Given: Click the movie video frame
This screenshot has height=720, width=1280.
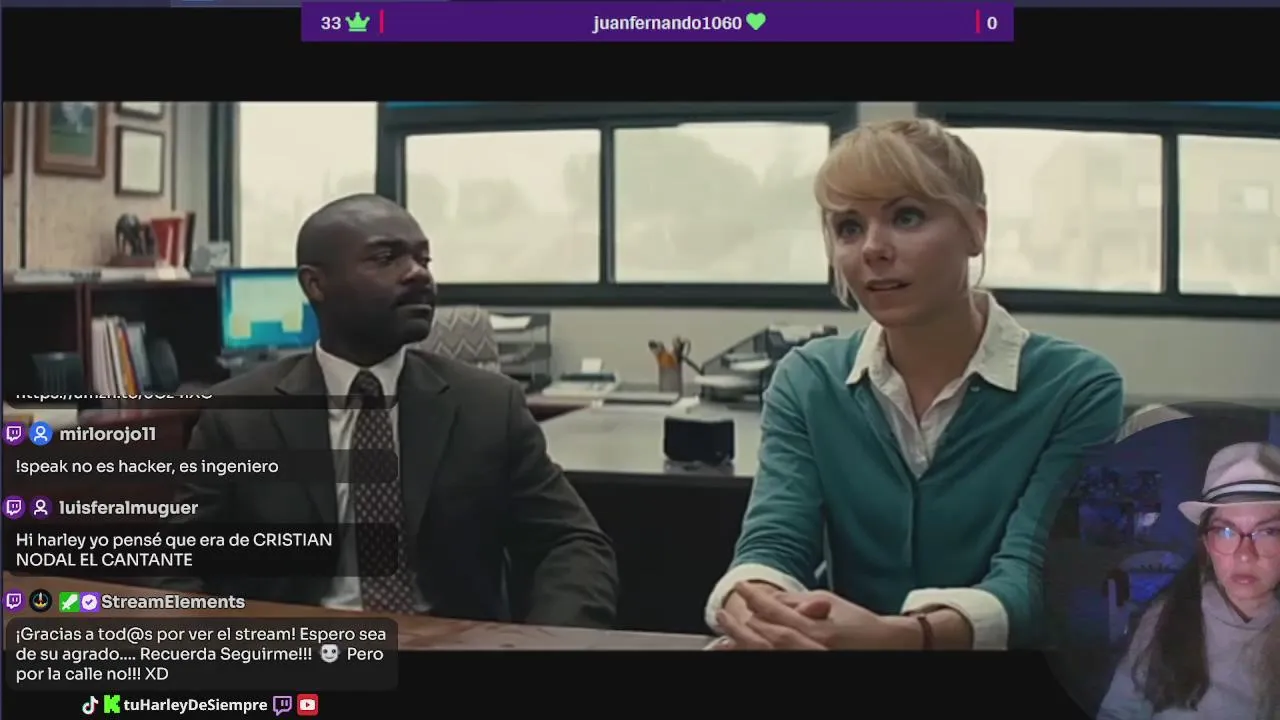Looking at the screenshot, I should click(640, 375).
